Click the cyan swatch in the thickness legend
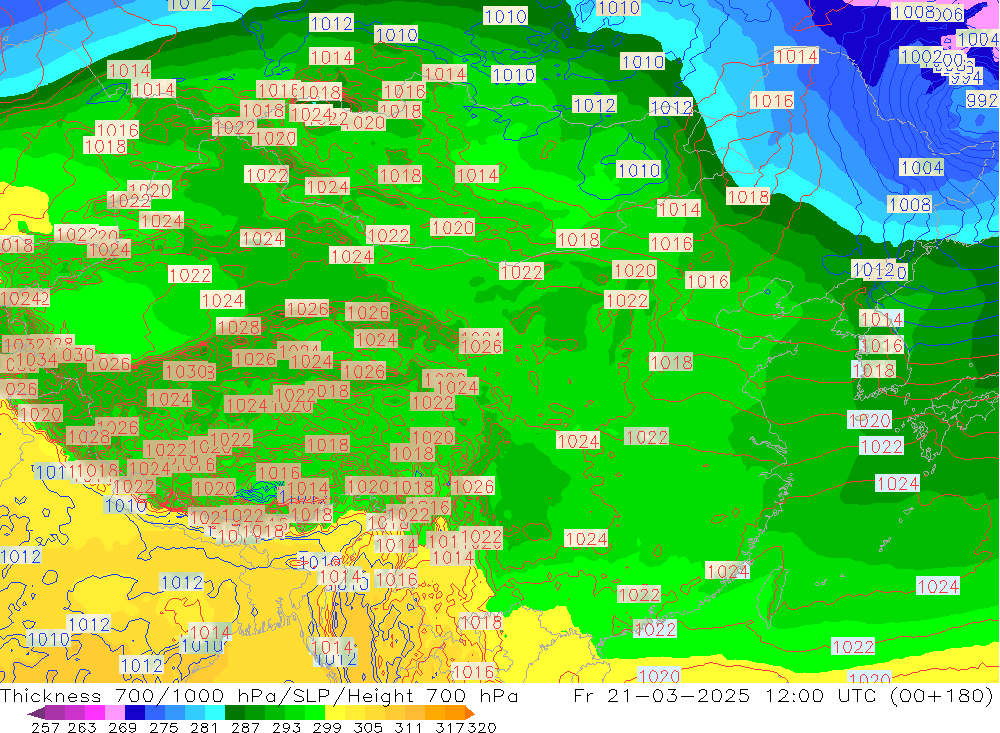The height and width of the screenshot is (733, 1000). coord(215,713)
